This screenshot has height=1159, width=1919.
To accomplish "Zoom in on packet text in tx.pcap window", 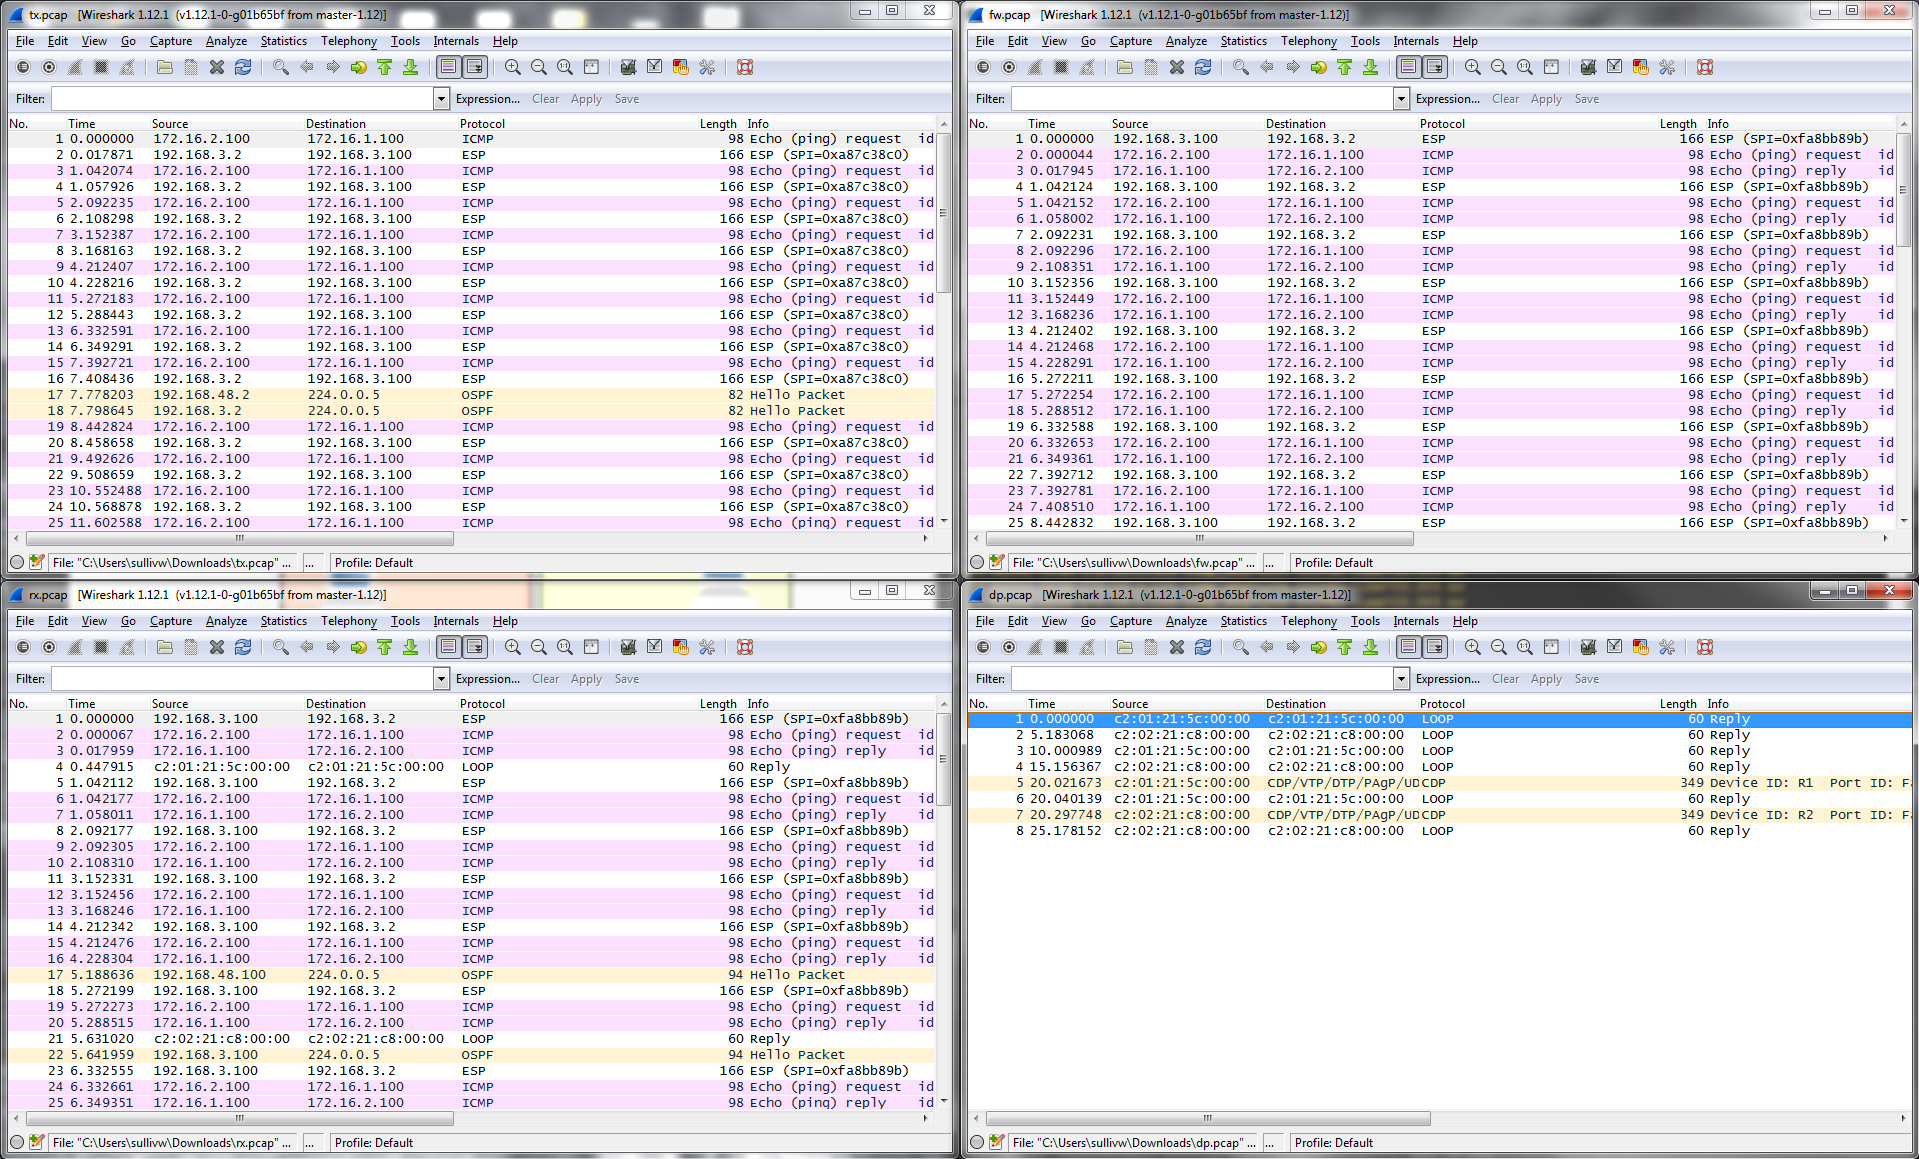I will click(513, 67).
